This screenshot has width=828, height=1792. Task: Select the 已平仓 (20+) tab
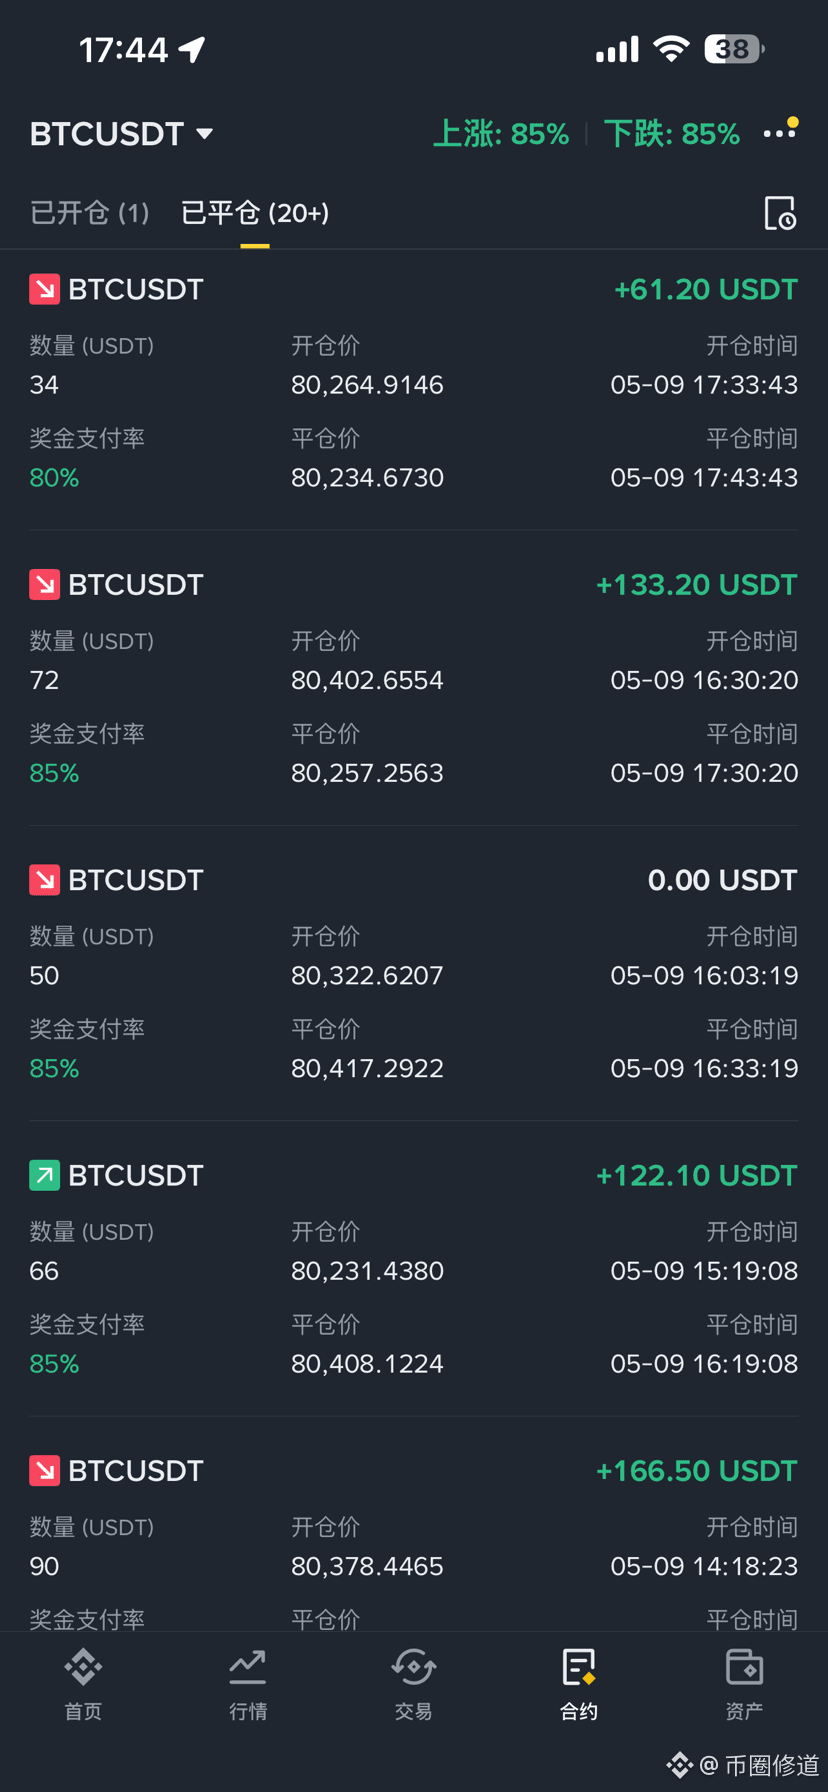pyautogui.click(x=255, y=213)
